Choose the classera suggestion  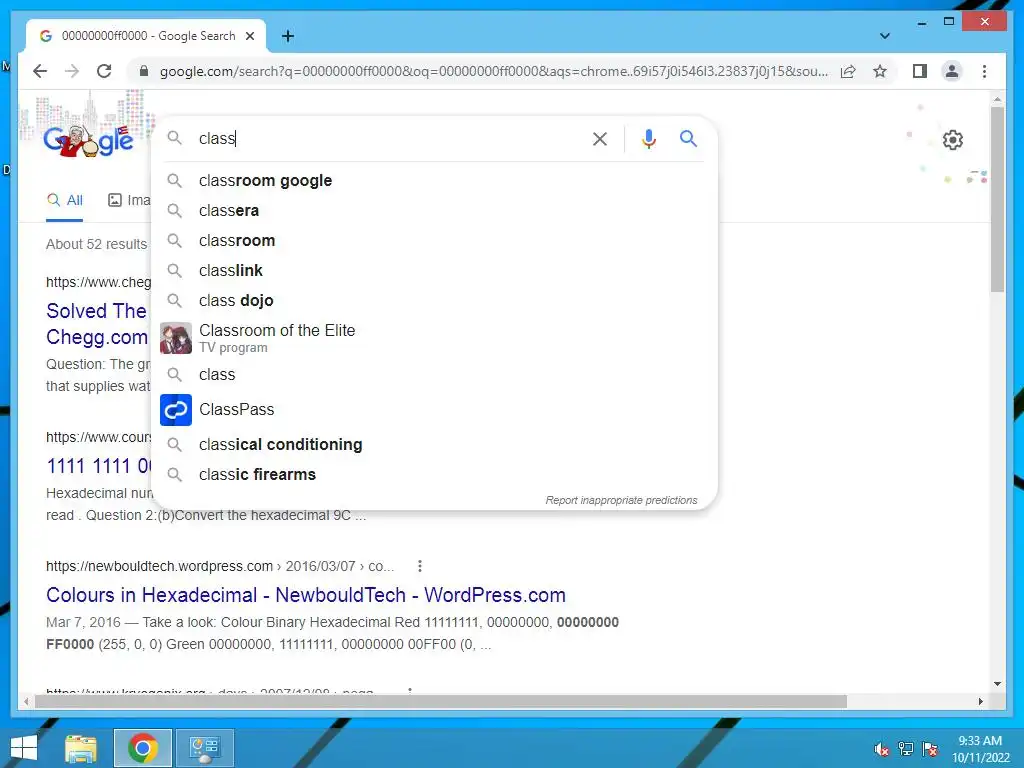(x=434, y=210)
